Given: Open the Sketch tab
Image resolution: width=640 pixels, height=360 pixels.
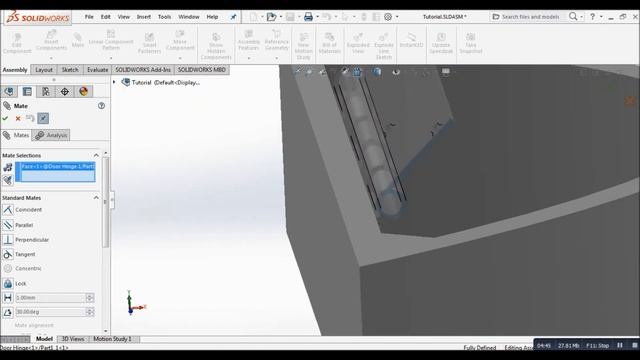Looking at the screenshot, I should click(70, 70).
